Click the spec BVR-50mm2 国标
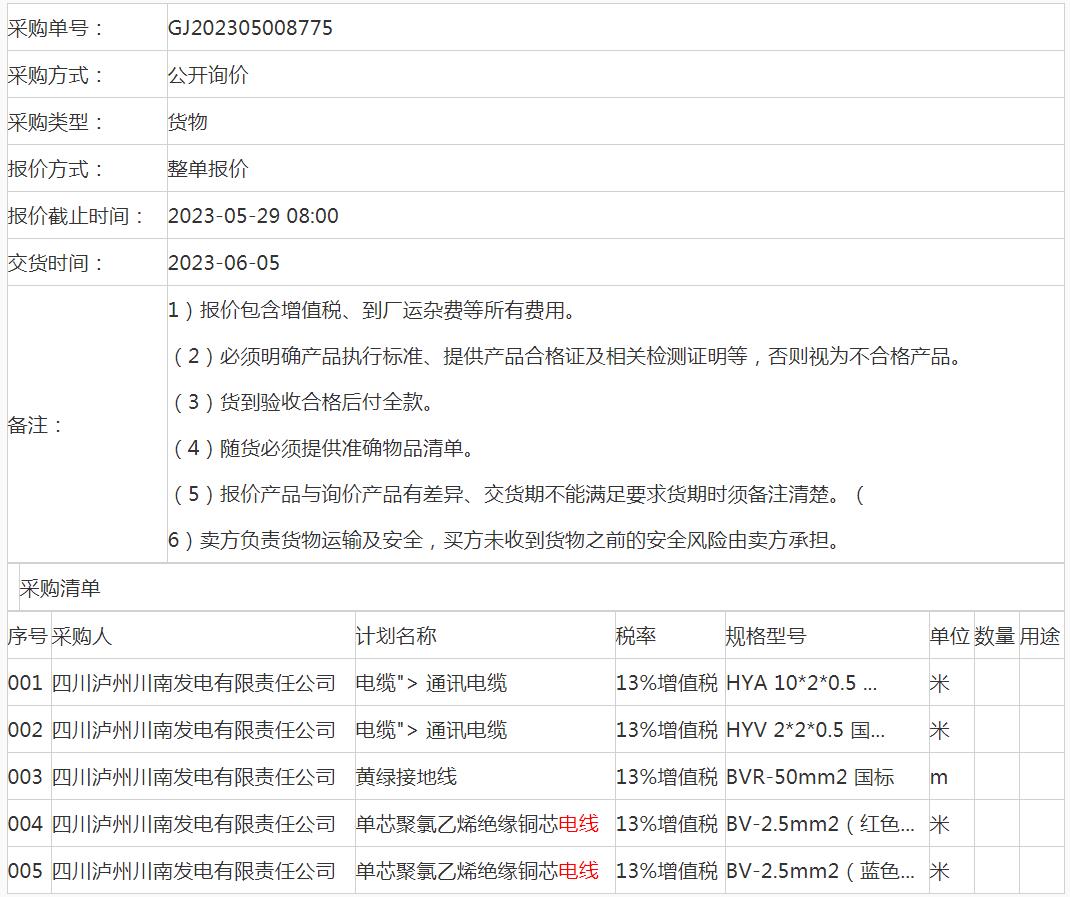Screen dimensions: 1070x897 [810, 777]
